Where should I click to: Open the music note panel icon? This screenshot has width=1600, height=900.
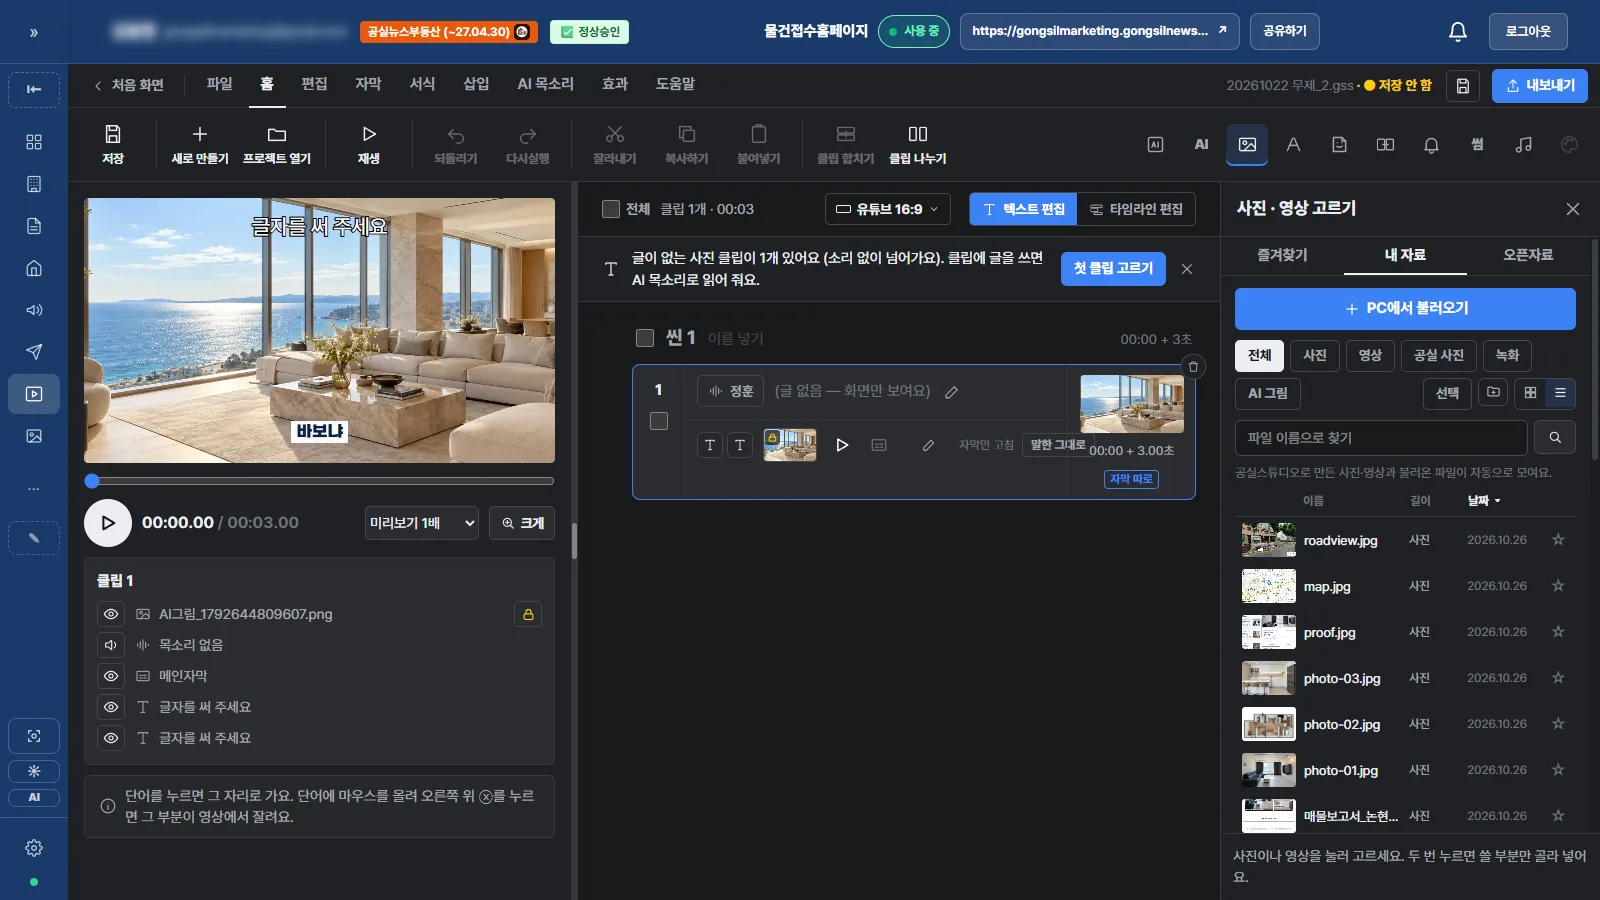tap(1523, 145)
